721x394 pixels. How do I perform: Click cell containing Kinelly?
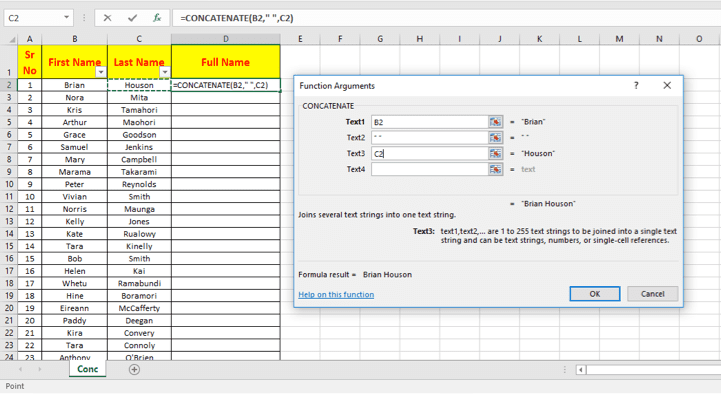[139, 246]
